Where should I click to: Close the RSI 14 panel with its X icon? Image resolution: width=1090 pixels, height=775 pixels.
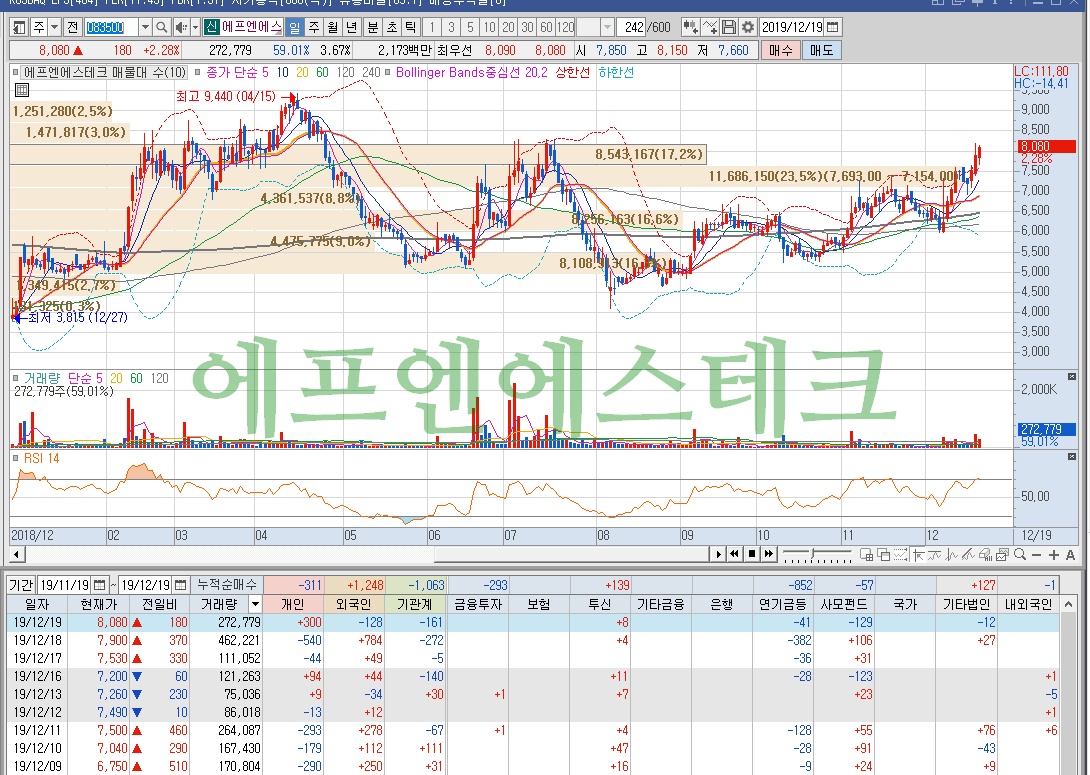click(1071, 457)
